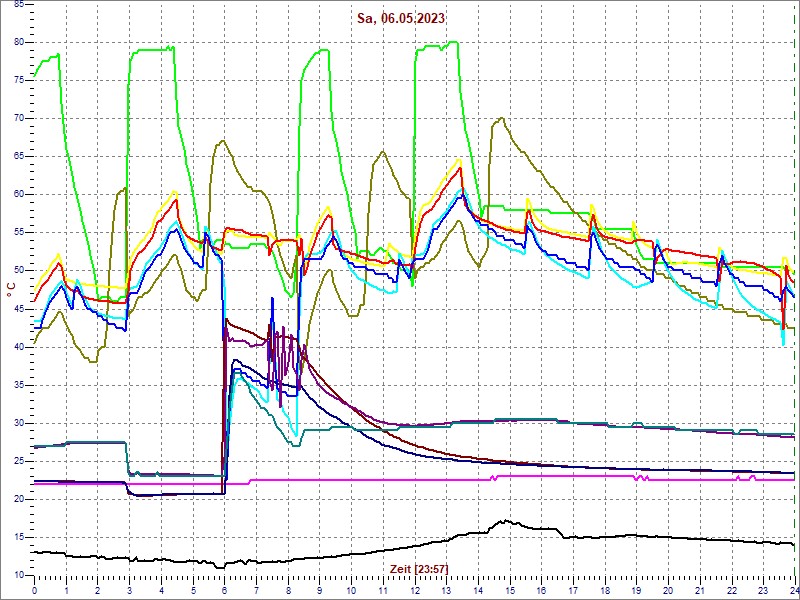This screenshot has width=800, height=600.
Task: Click the 20 tick on temperature axis
Action: [x=19, y=499]
